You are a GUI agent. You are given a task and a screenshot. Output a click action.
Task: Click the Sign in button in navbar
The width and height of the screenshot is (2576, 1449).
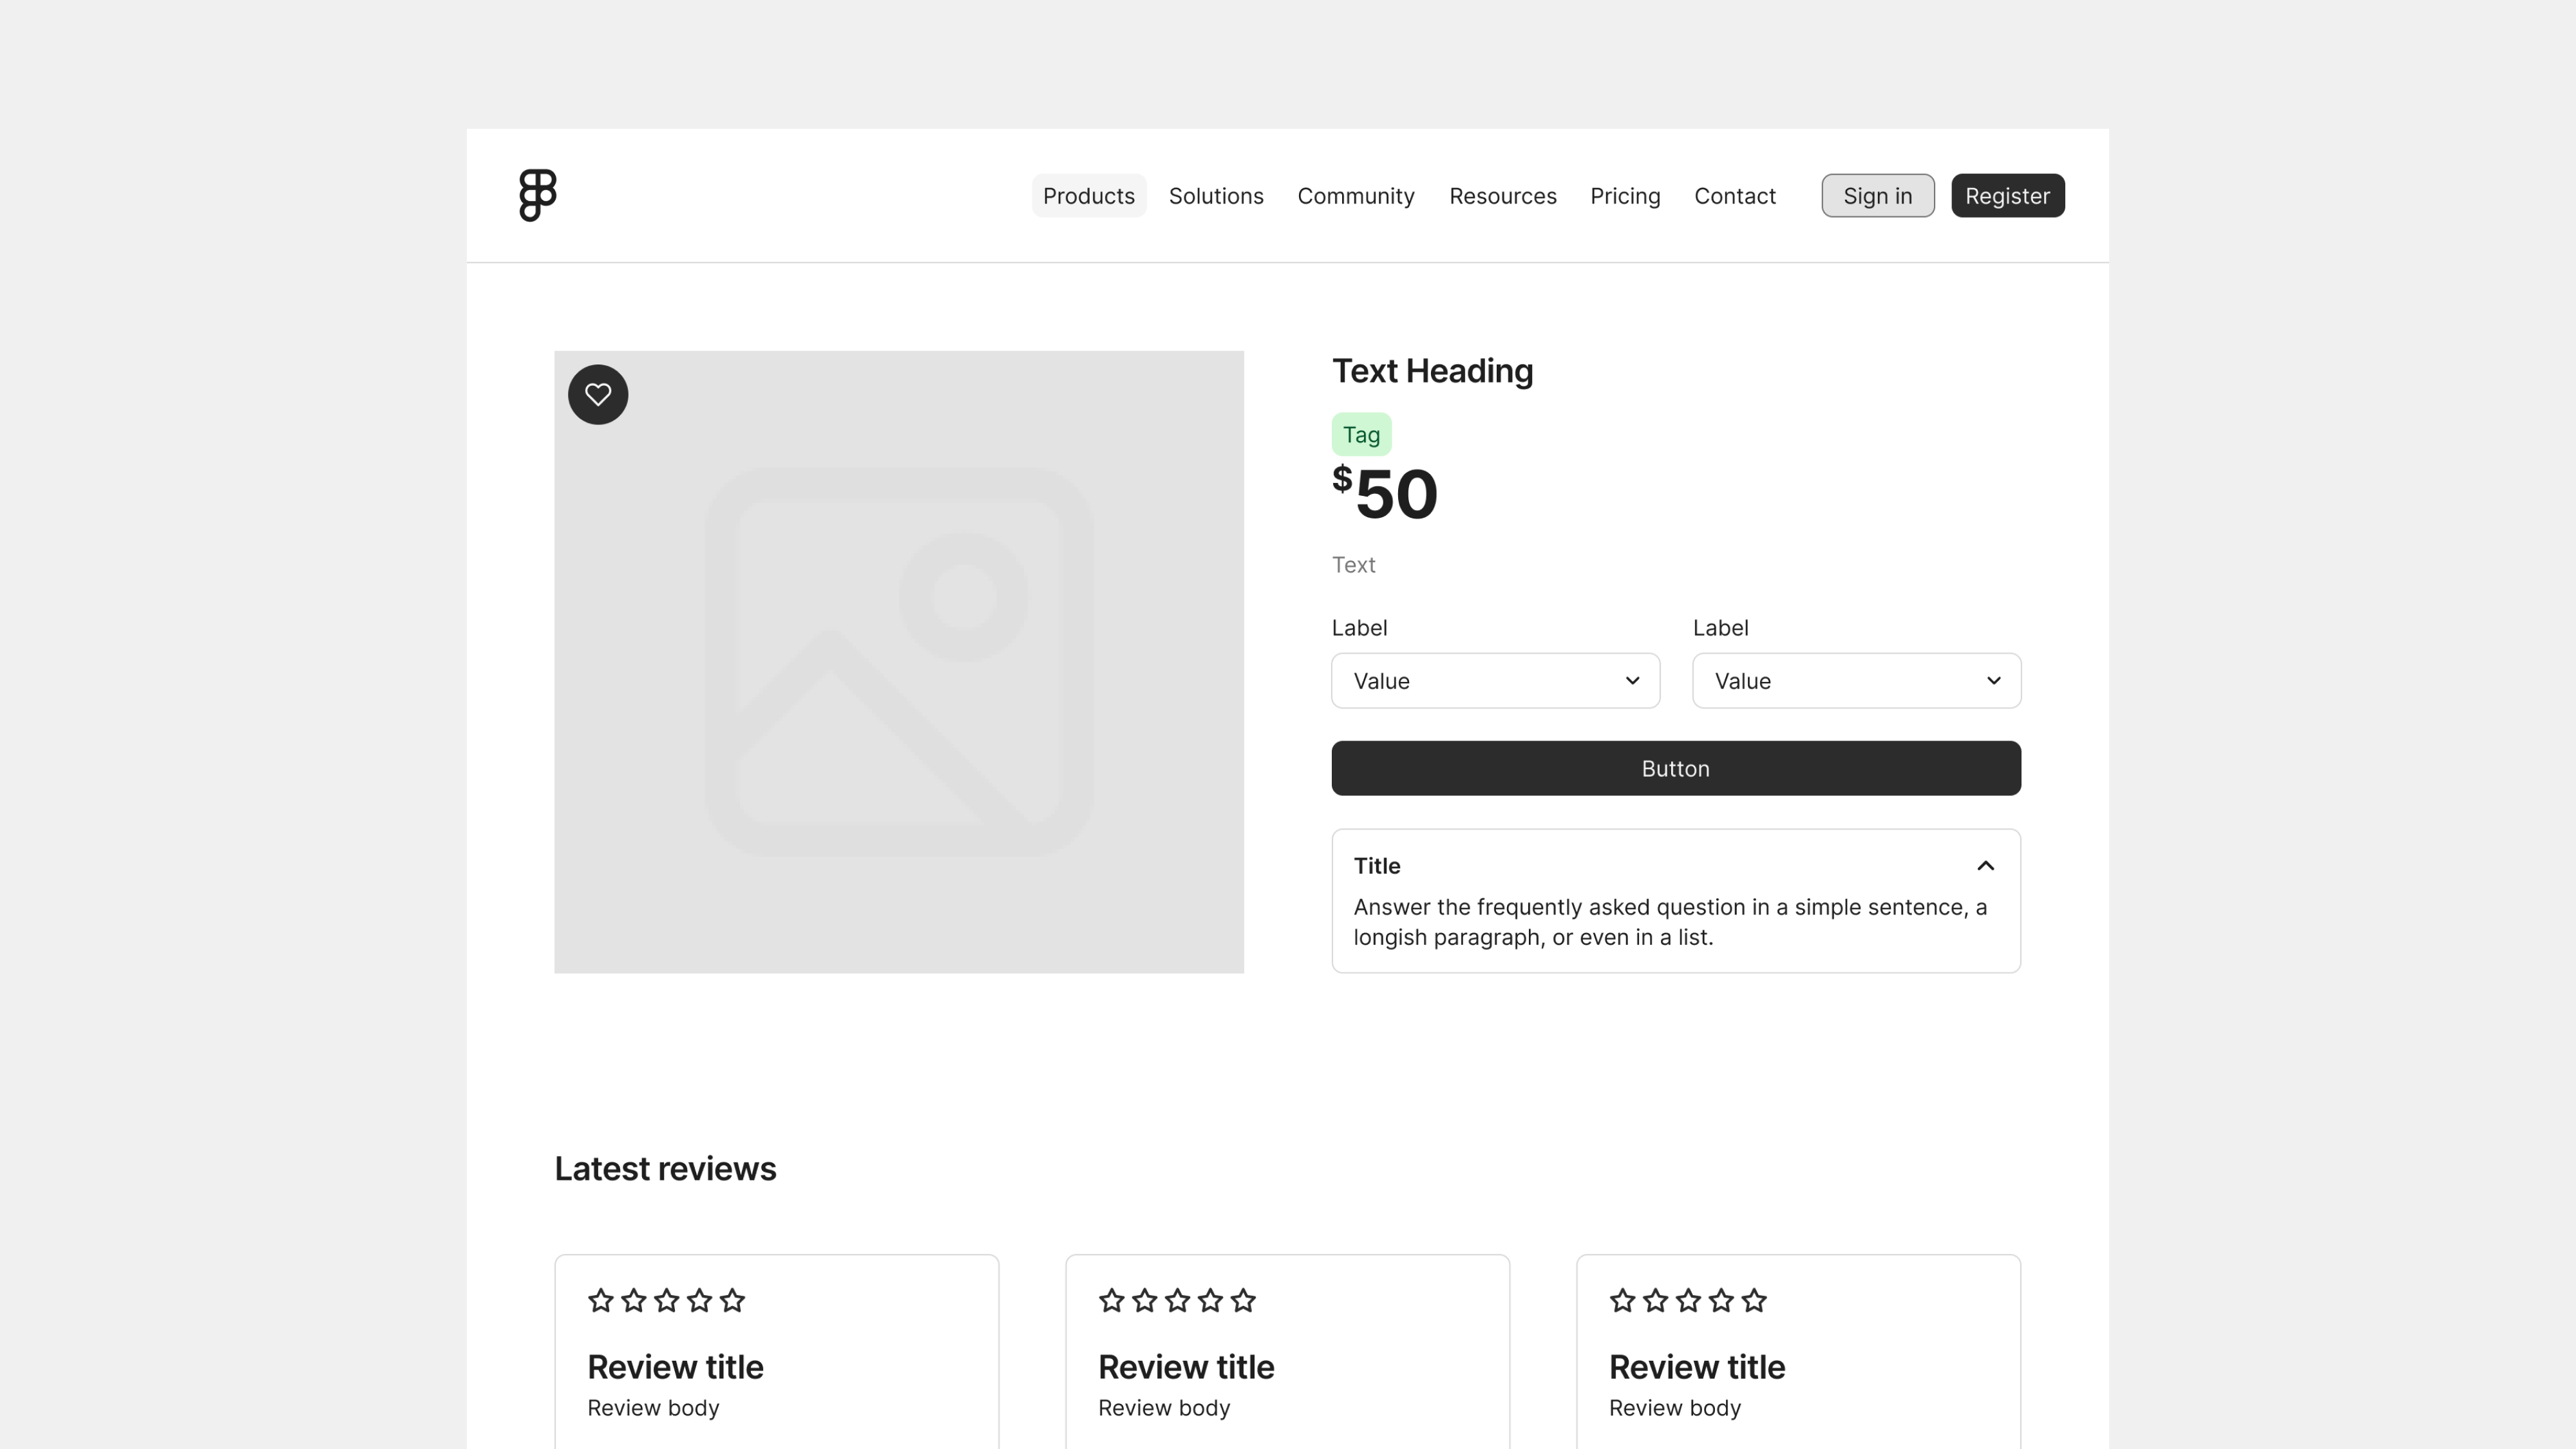pyautogui.click(x=1877, y=194)
